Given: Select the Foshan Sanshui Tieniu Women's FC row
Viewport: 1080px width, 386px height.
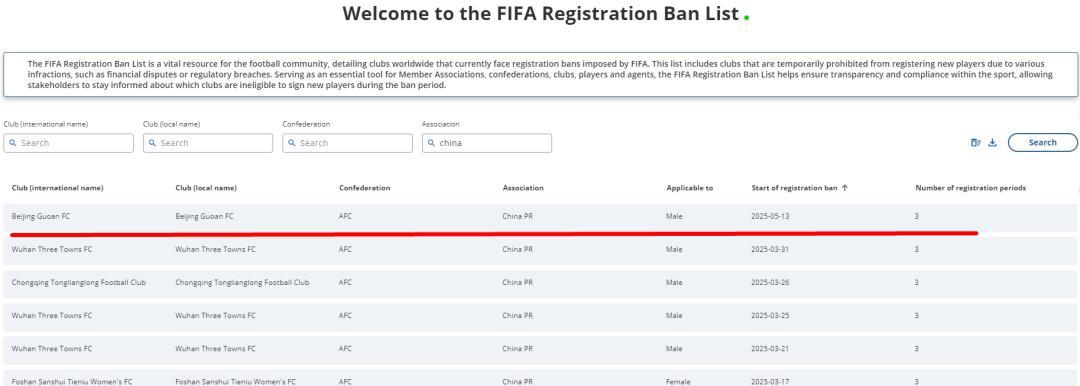Looking at the screenshot, I should pyautogui.click(x=540, y=378).
